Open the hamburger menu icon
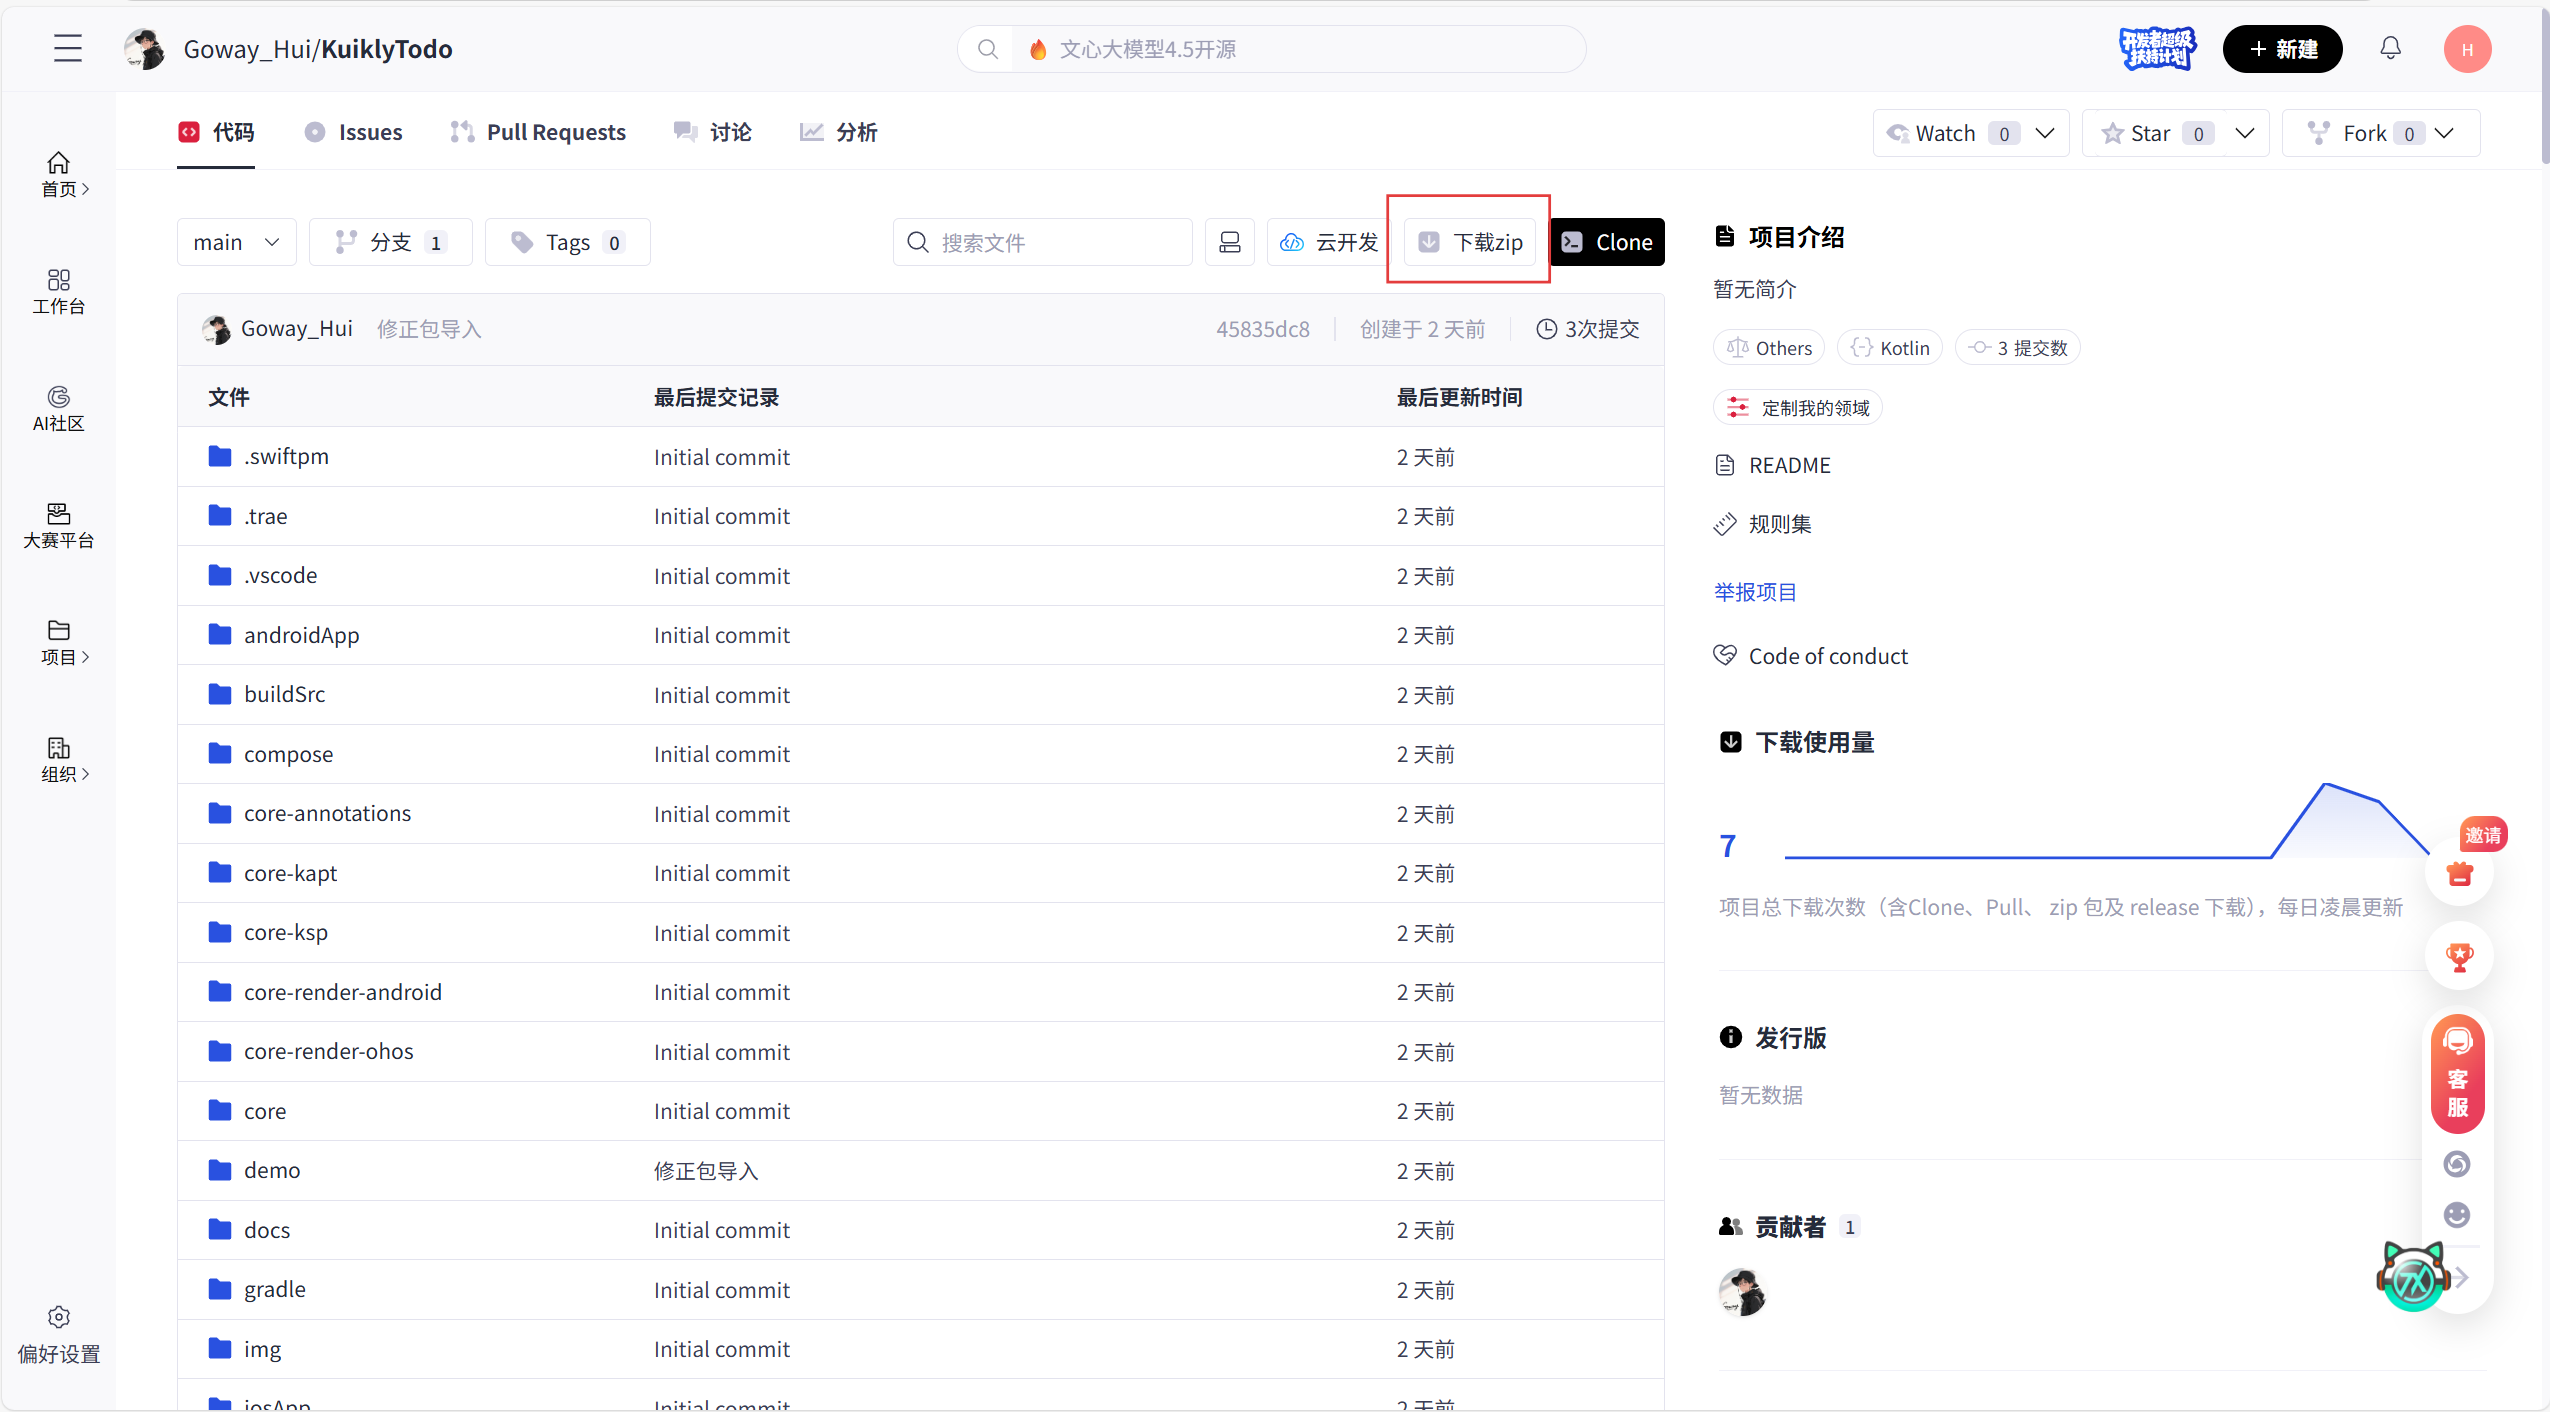Viewport: 2550px width, 1412px height. pyautogui.click(x=68, y=48)
